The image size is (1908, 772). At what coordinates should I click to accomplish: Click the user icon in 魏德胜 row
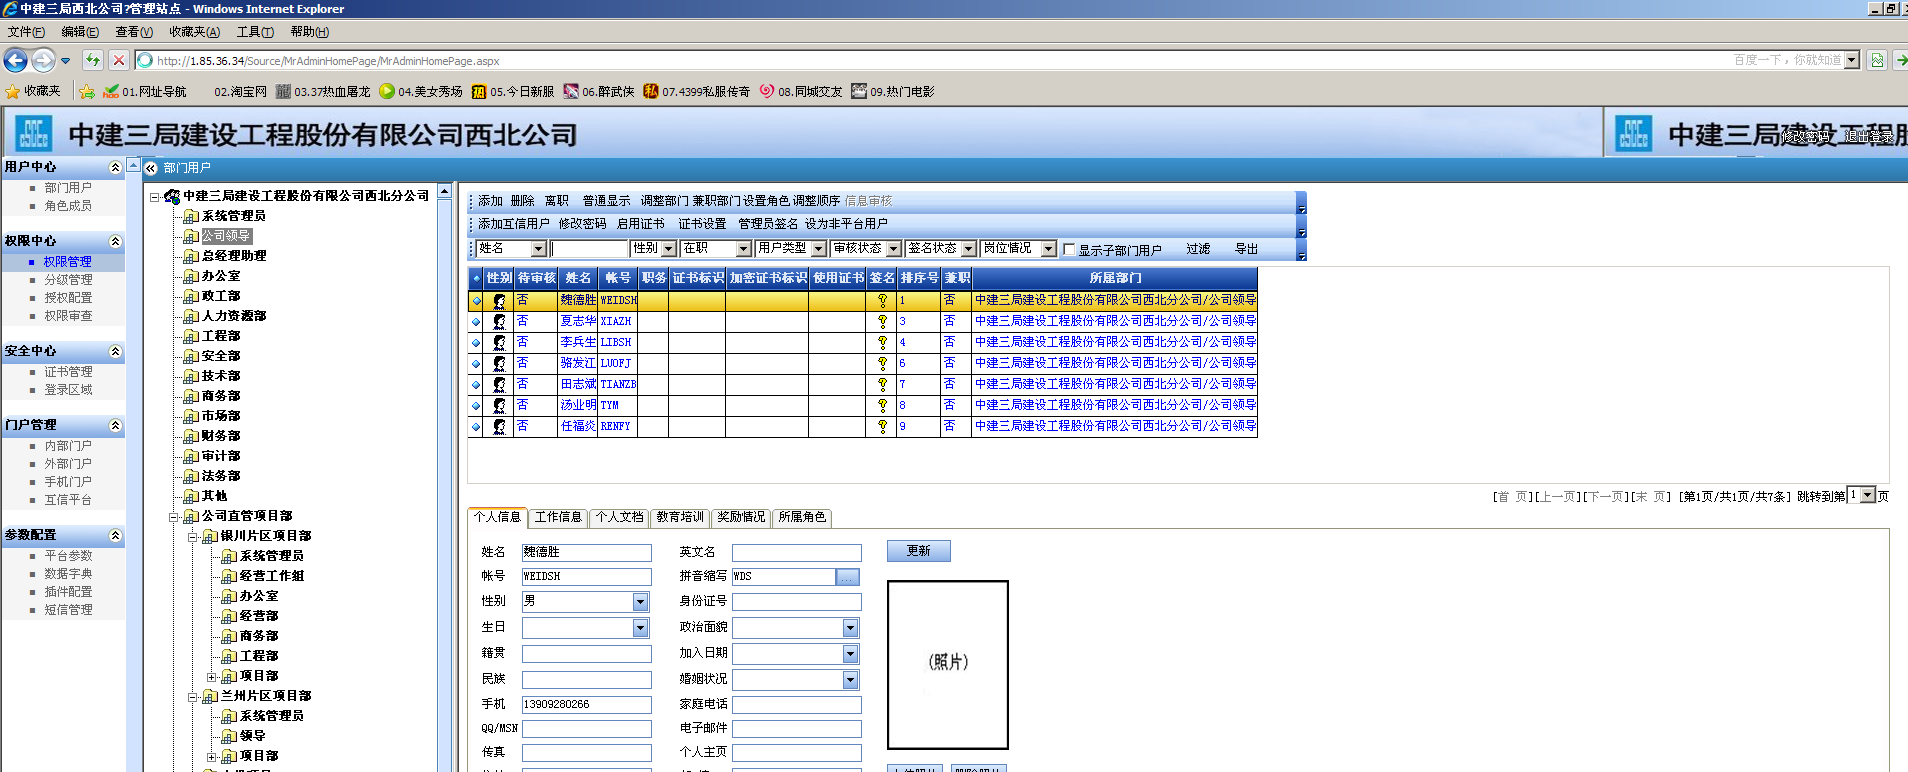[x=499, y=300]
